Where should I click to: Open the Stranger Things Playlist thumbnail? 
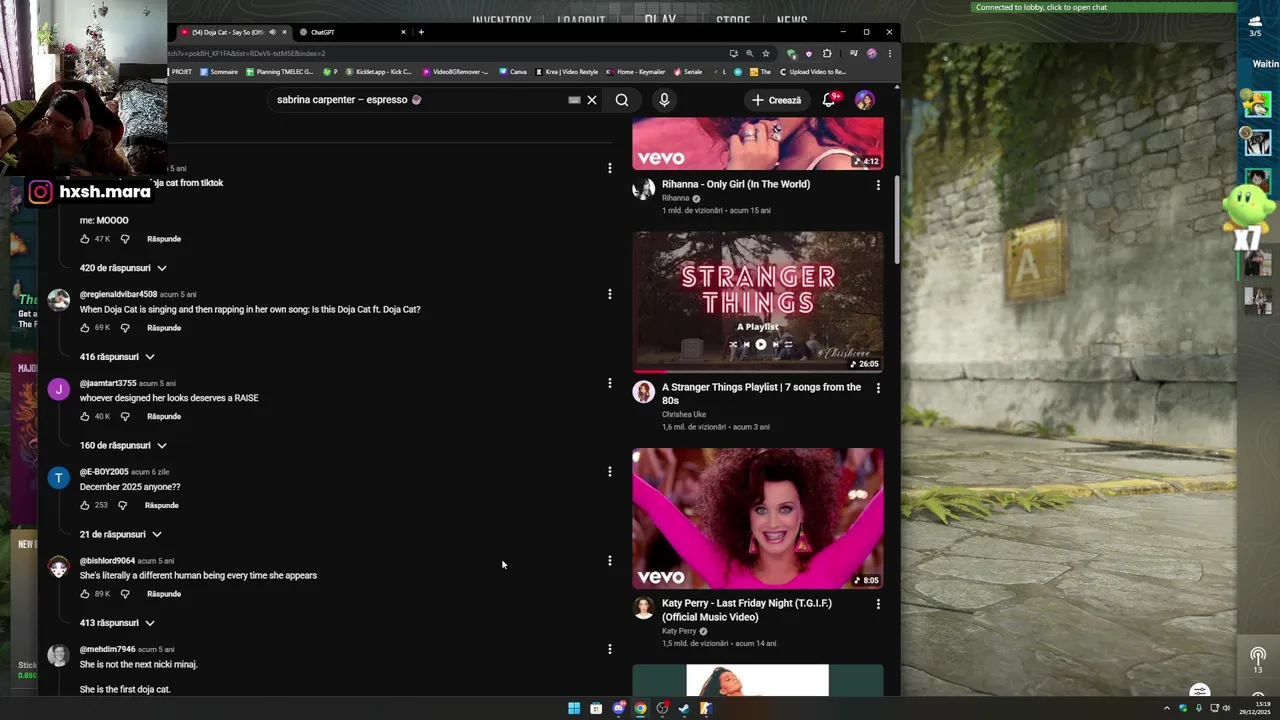pos(758,302)
